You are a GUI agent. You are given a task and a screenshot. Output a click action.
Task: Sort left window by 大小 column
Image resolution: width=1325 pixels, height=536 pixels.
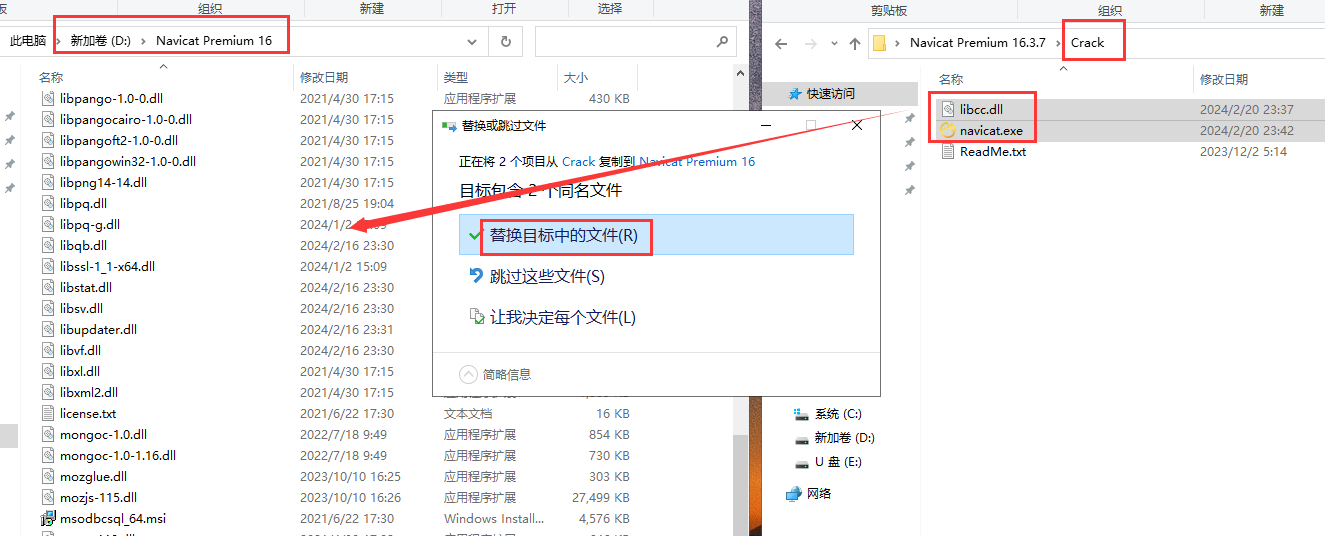[576, 77]
